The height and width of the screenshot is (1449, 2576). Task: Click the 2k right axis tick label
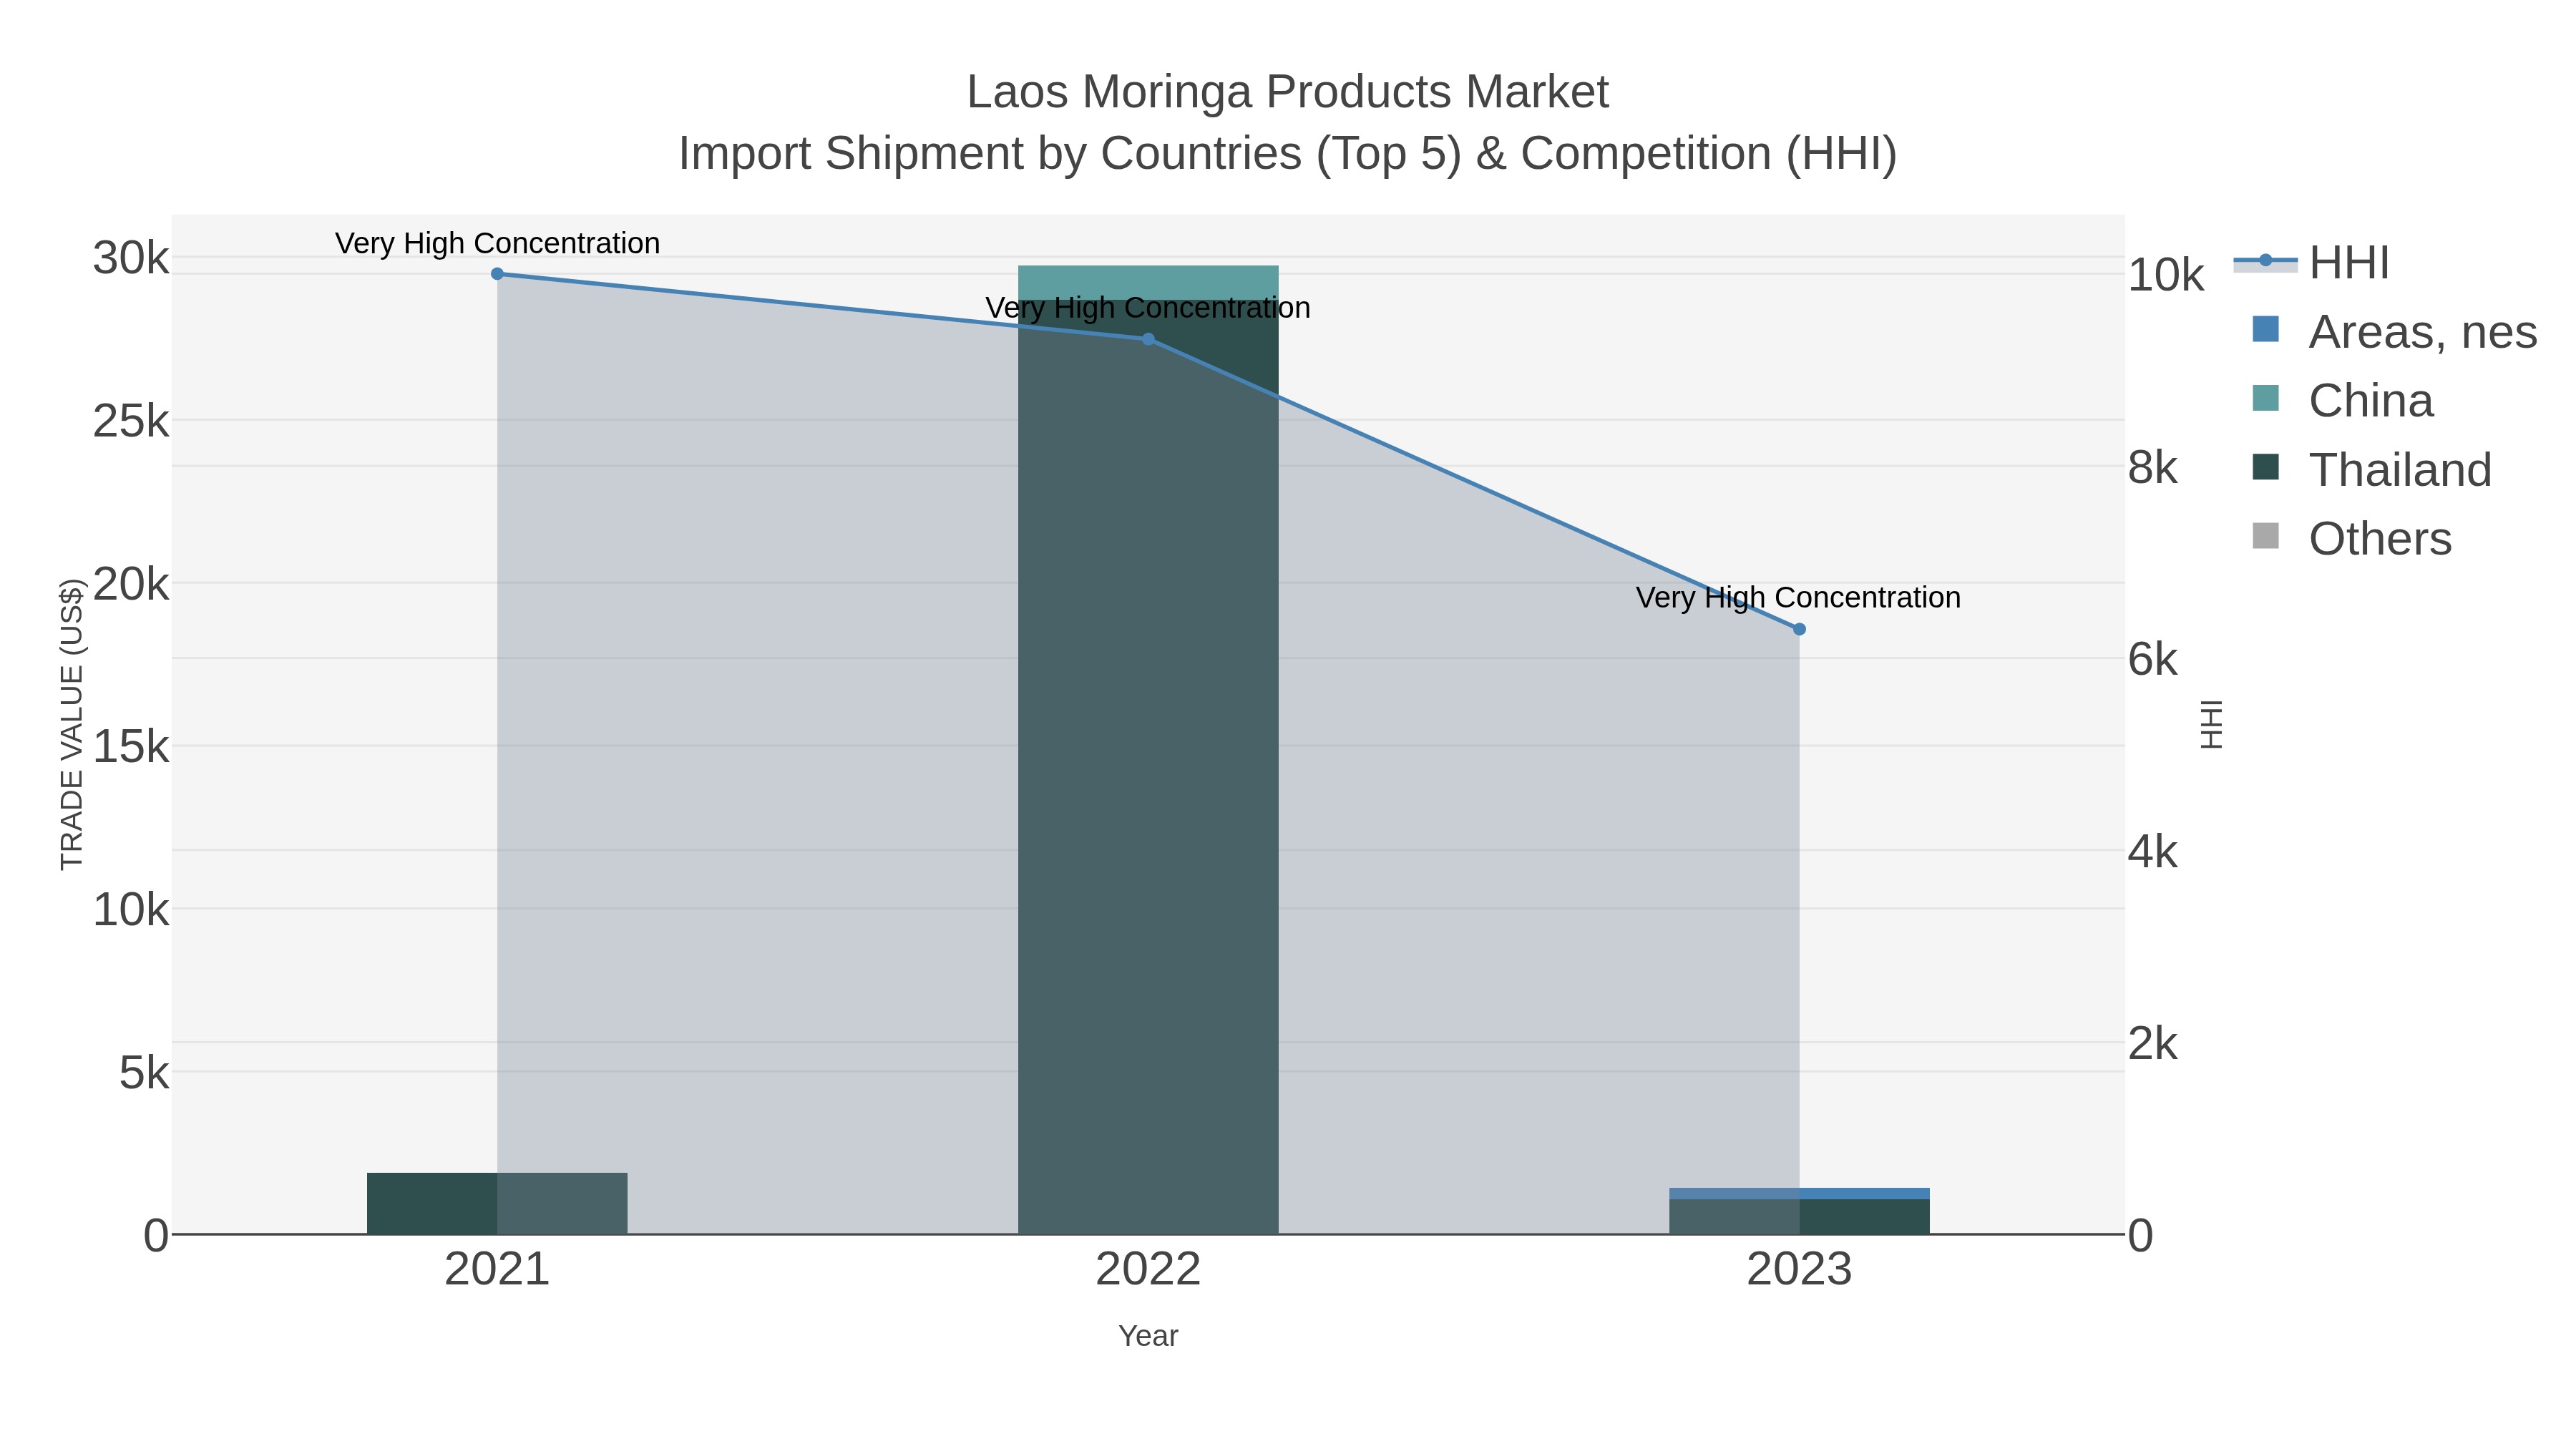(2153, 1044)
